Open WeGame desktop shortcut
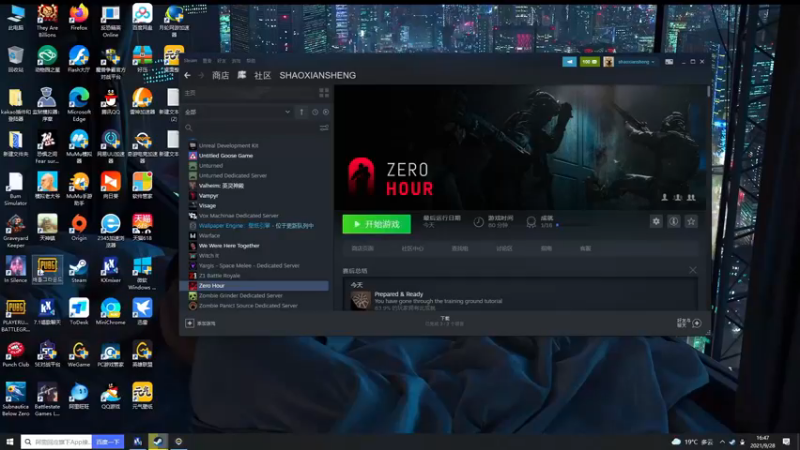Image resolution: width=800 pixels, height=450 pixels. [79, 354]
